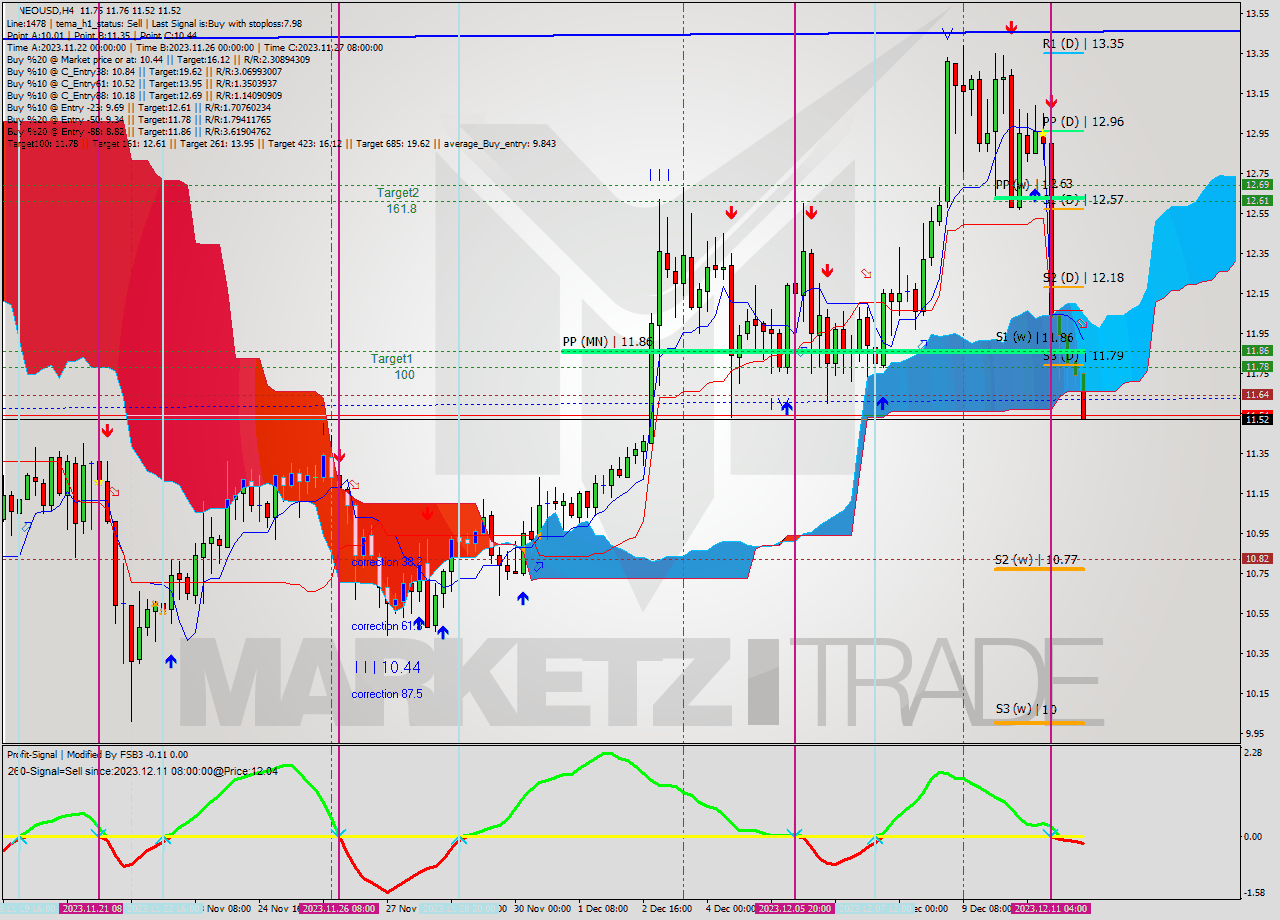Select the R1 (D) 13.35 pivot label
Viewport: 1280px width, 920px height.
pyautogui.click(x=1082, y=44)
